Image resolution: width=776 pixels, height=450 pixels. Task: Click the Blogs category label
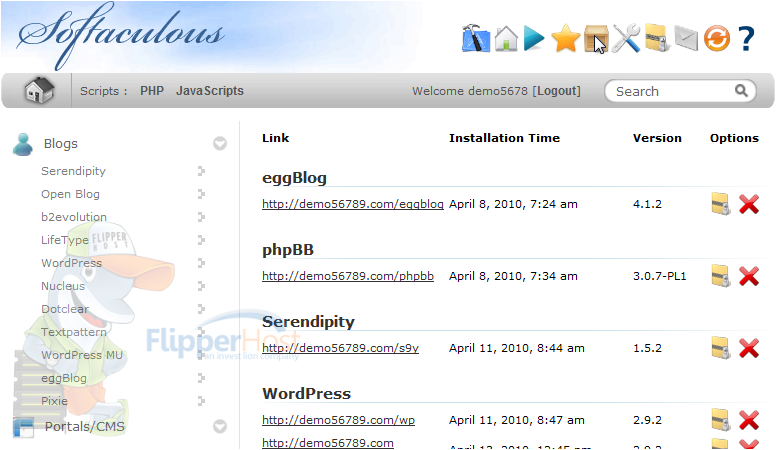[60, 144]
